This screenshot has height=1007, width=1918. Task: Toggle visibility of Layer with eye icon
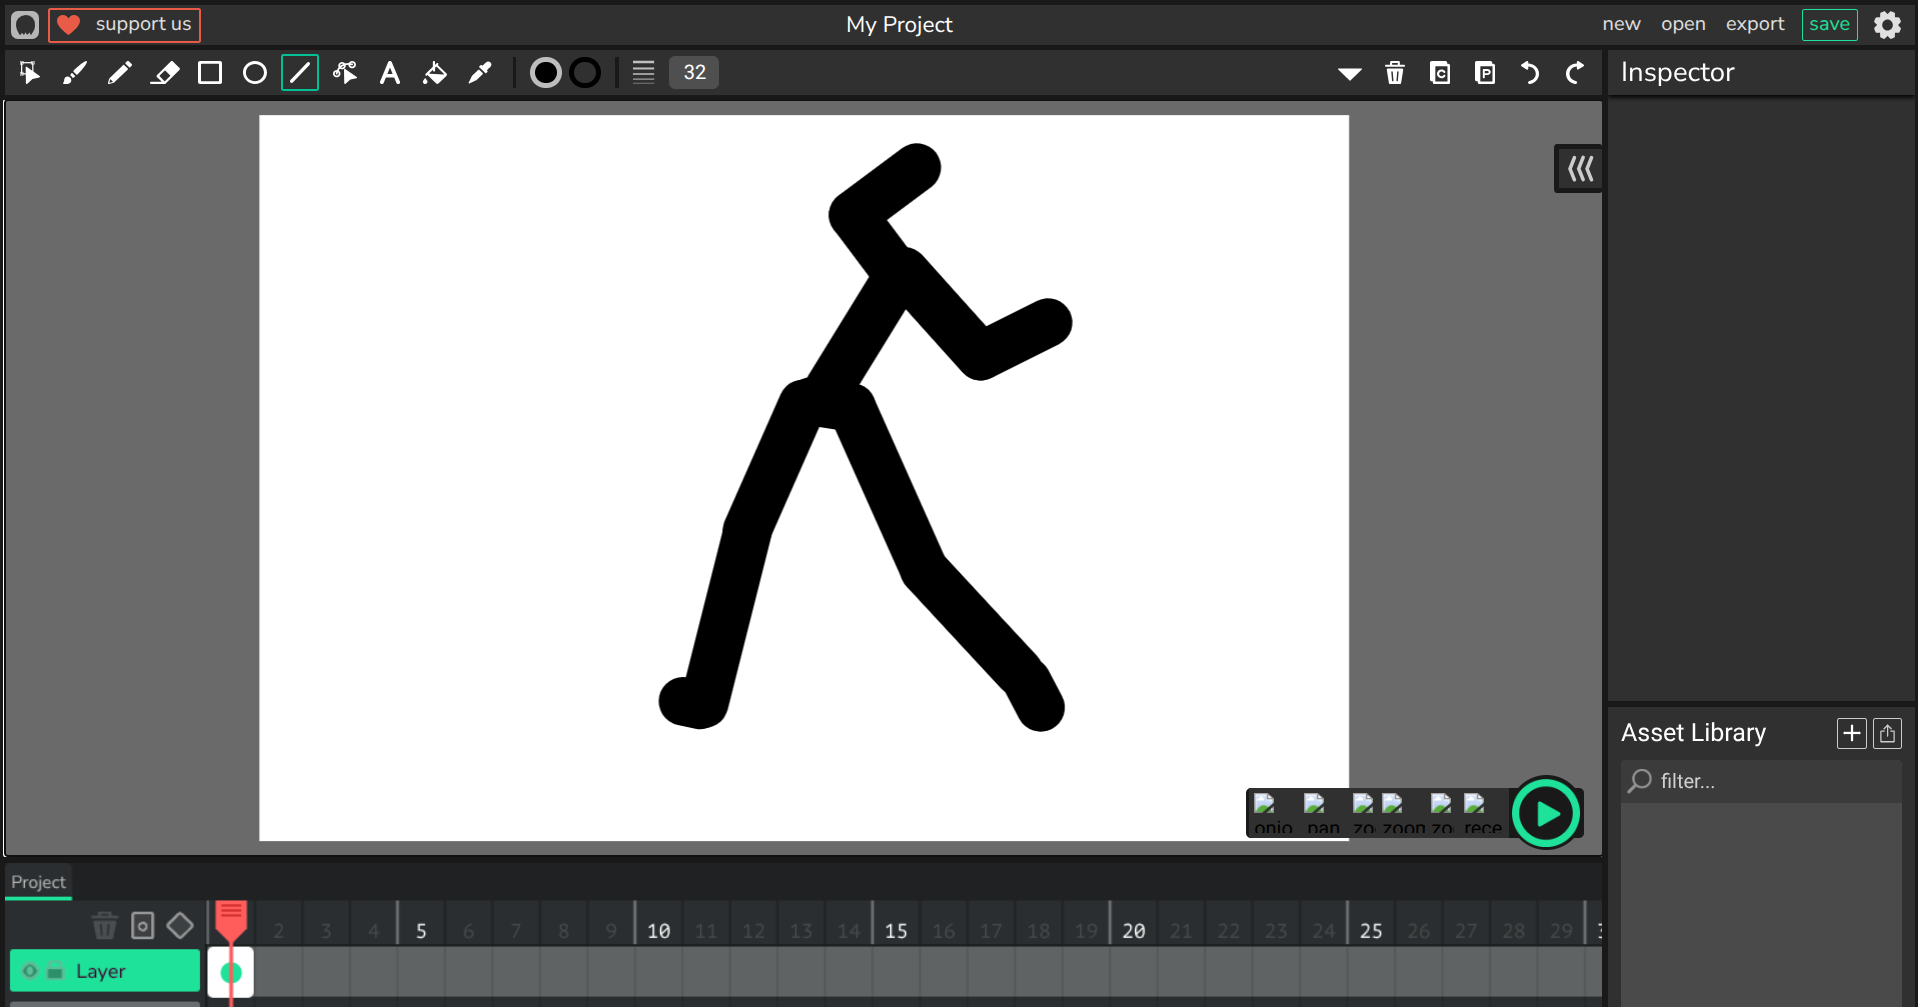(x=30, y=971)
